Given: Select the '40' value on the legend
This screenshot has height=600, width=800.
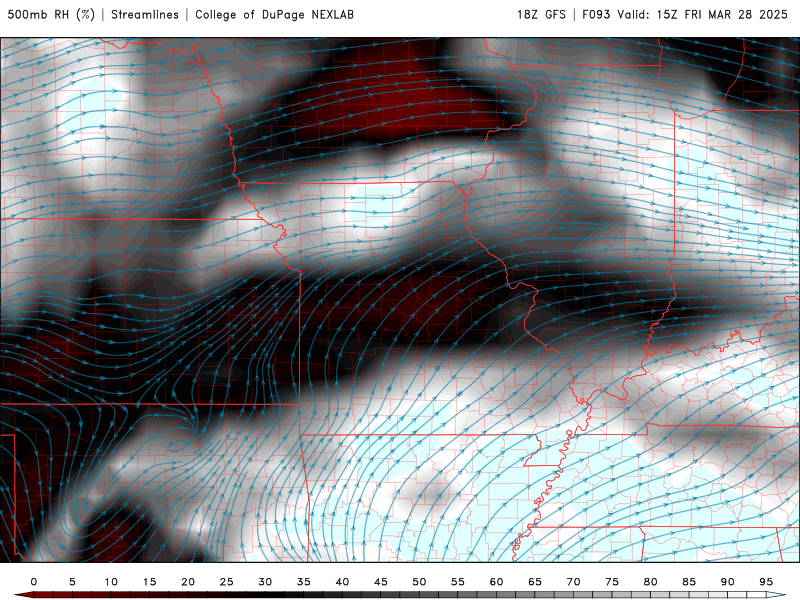Looking at the screenshot, I should tap(342, 582).
